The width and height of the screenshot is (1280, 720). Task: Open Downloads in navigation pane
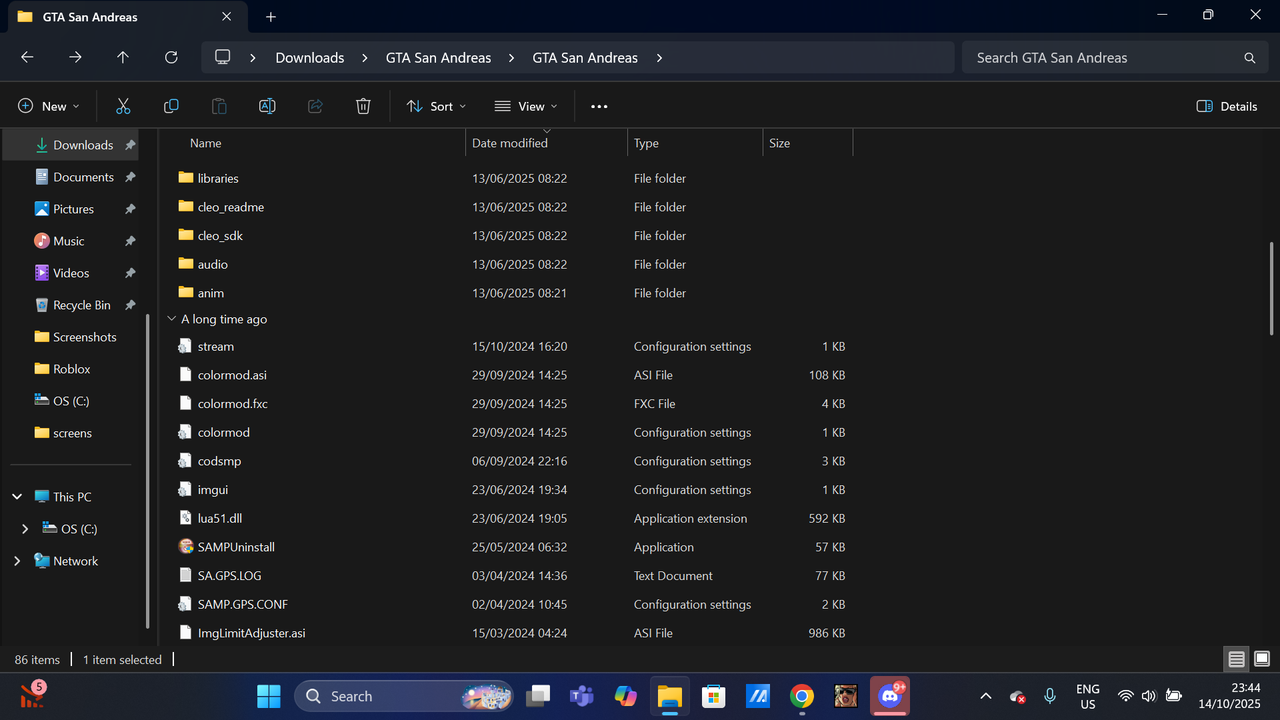83,145
